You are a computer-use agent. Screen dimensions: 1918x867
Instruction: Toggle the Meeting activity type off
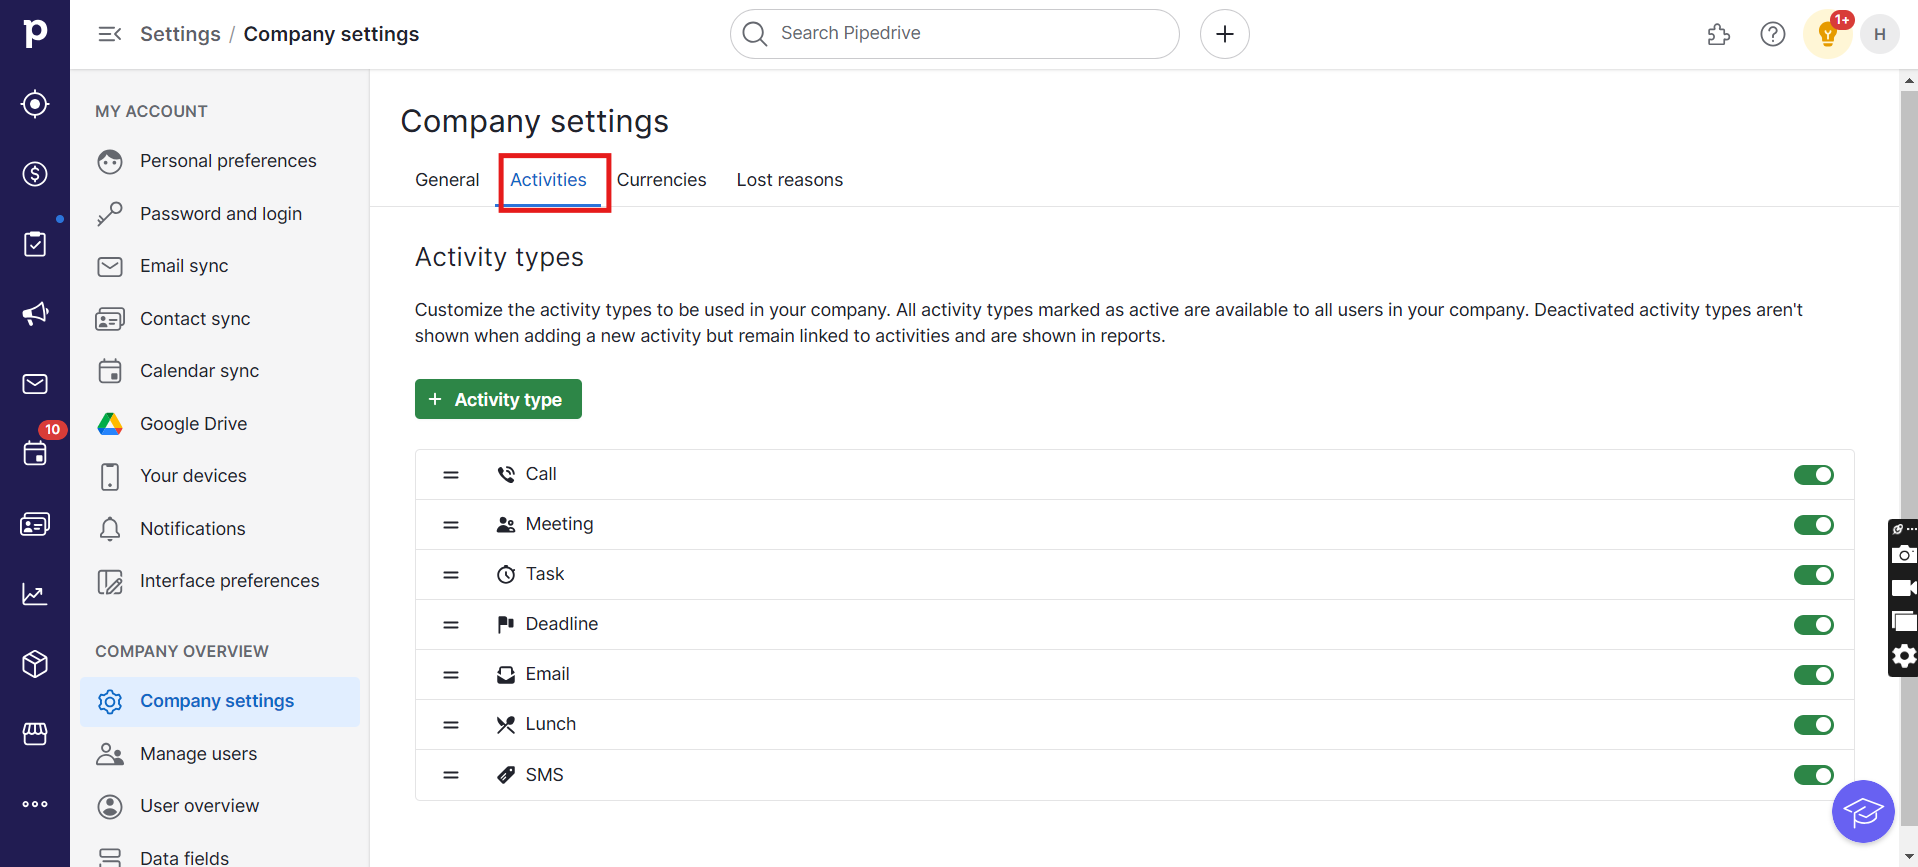coord(1813,525)
